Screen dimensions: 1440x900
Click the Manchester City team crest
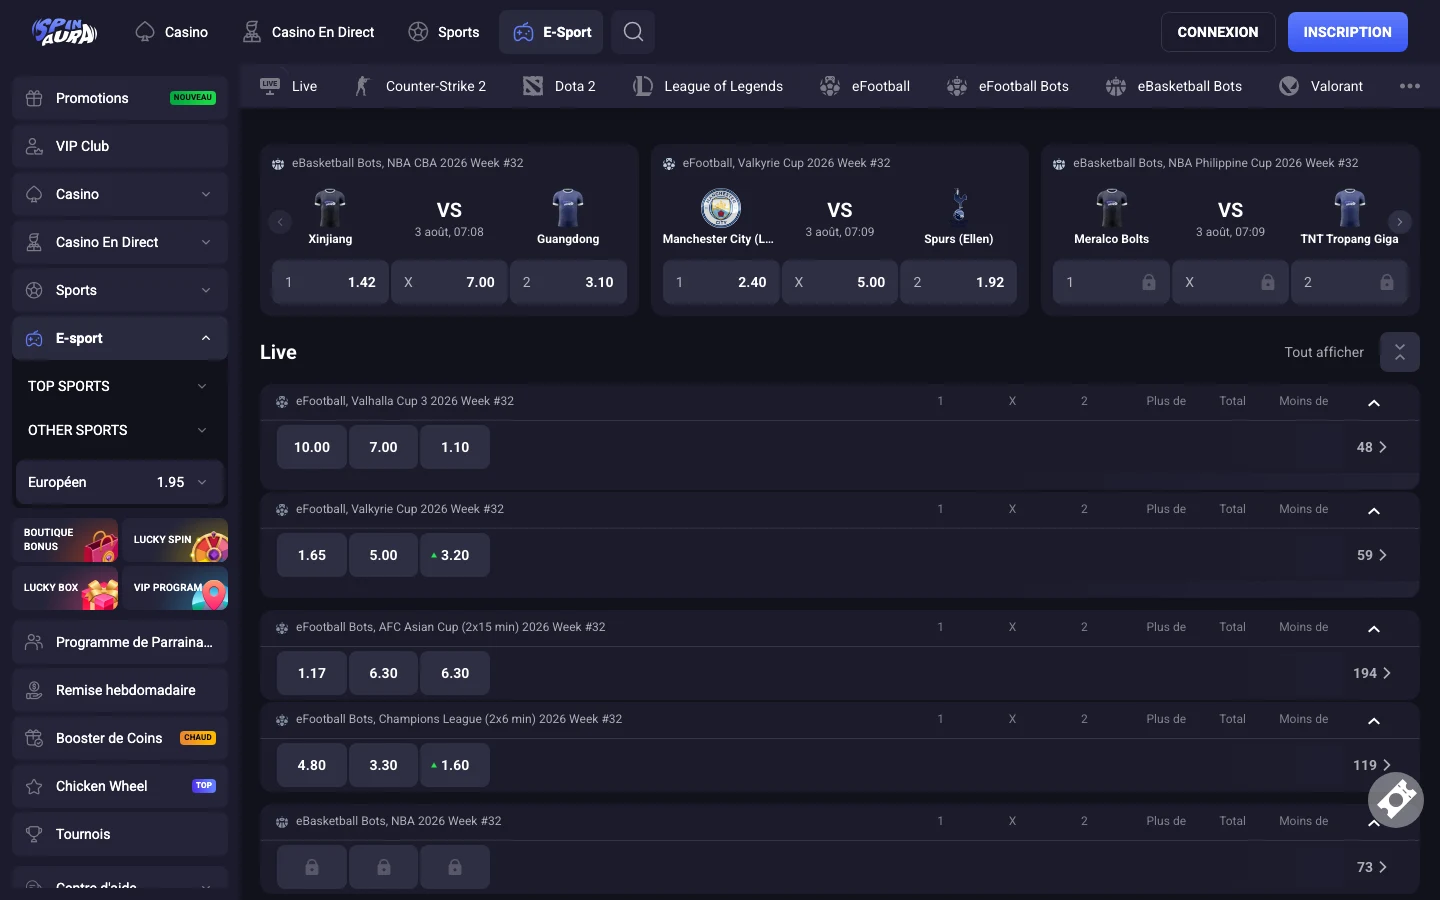pyautogui.click(x=720, y=208)
